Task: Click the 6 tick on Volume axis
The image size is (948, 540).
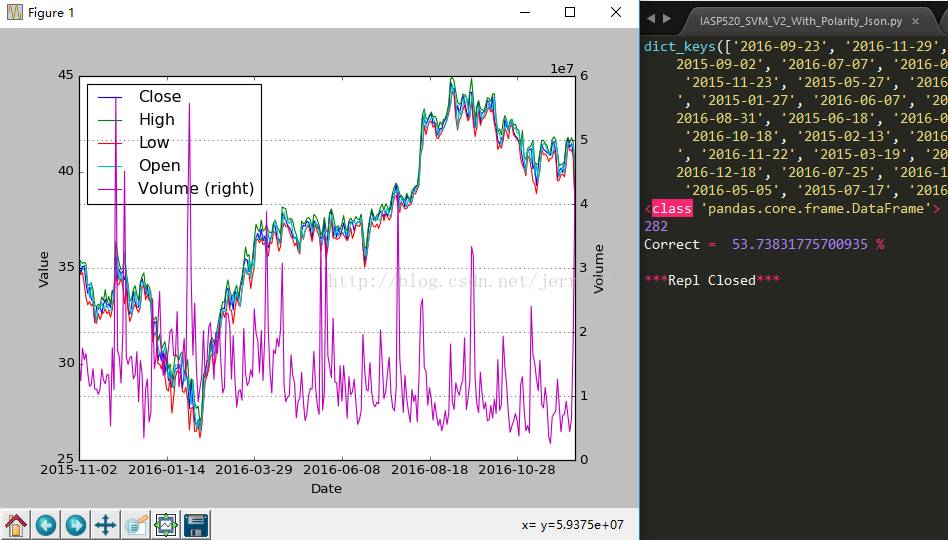Action: (x=583, y=76)
